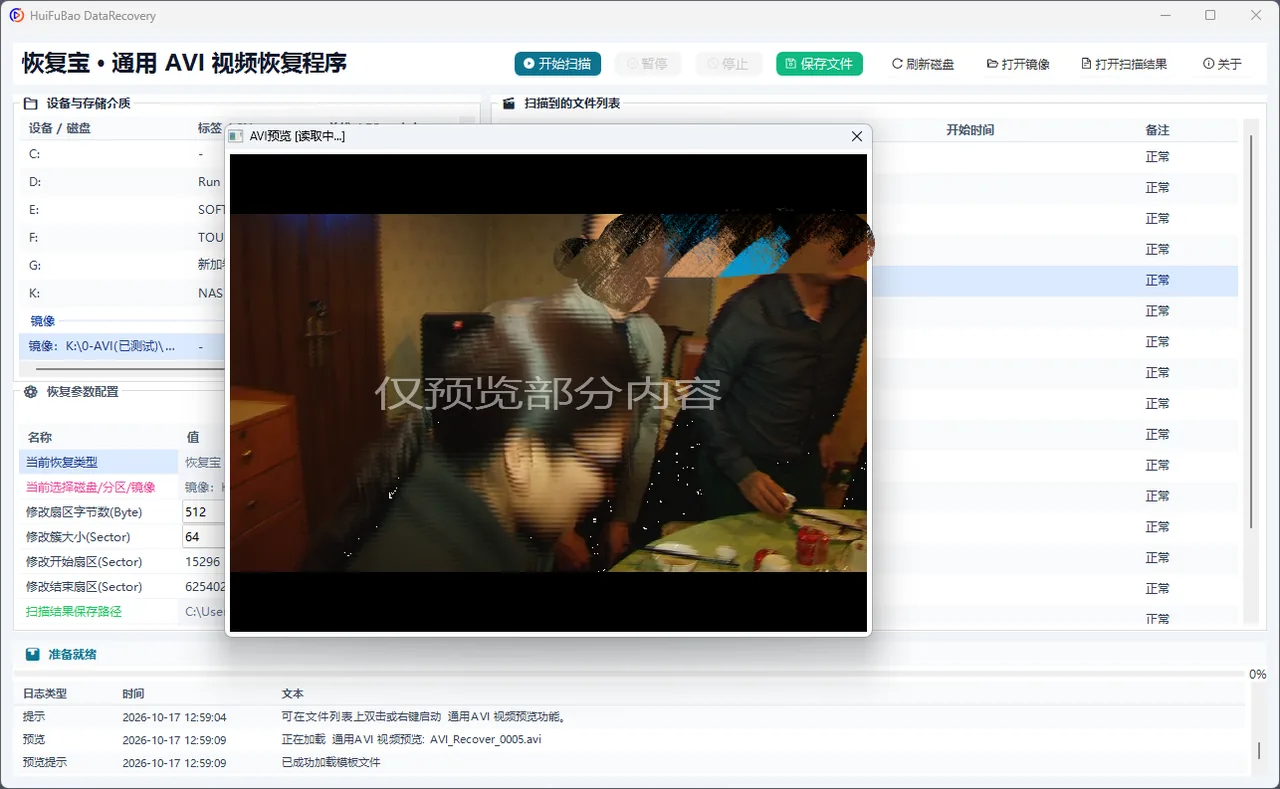The height and width of the screenshot is (789, 1280).
Task: Select the 镜像: K:\0-AVI(已测试) image entry
Action: pos(122,346)
